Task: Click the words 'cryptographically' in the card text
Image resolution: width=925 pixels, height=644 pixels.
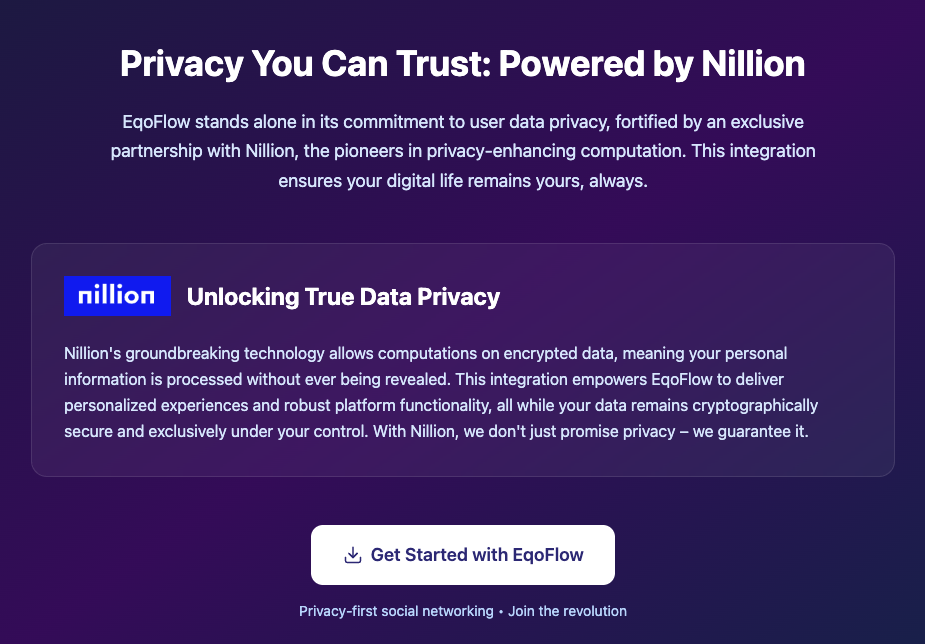Action: [754, 406]
